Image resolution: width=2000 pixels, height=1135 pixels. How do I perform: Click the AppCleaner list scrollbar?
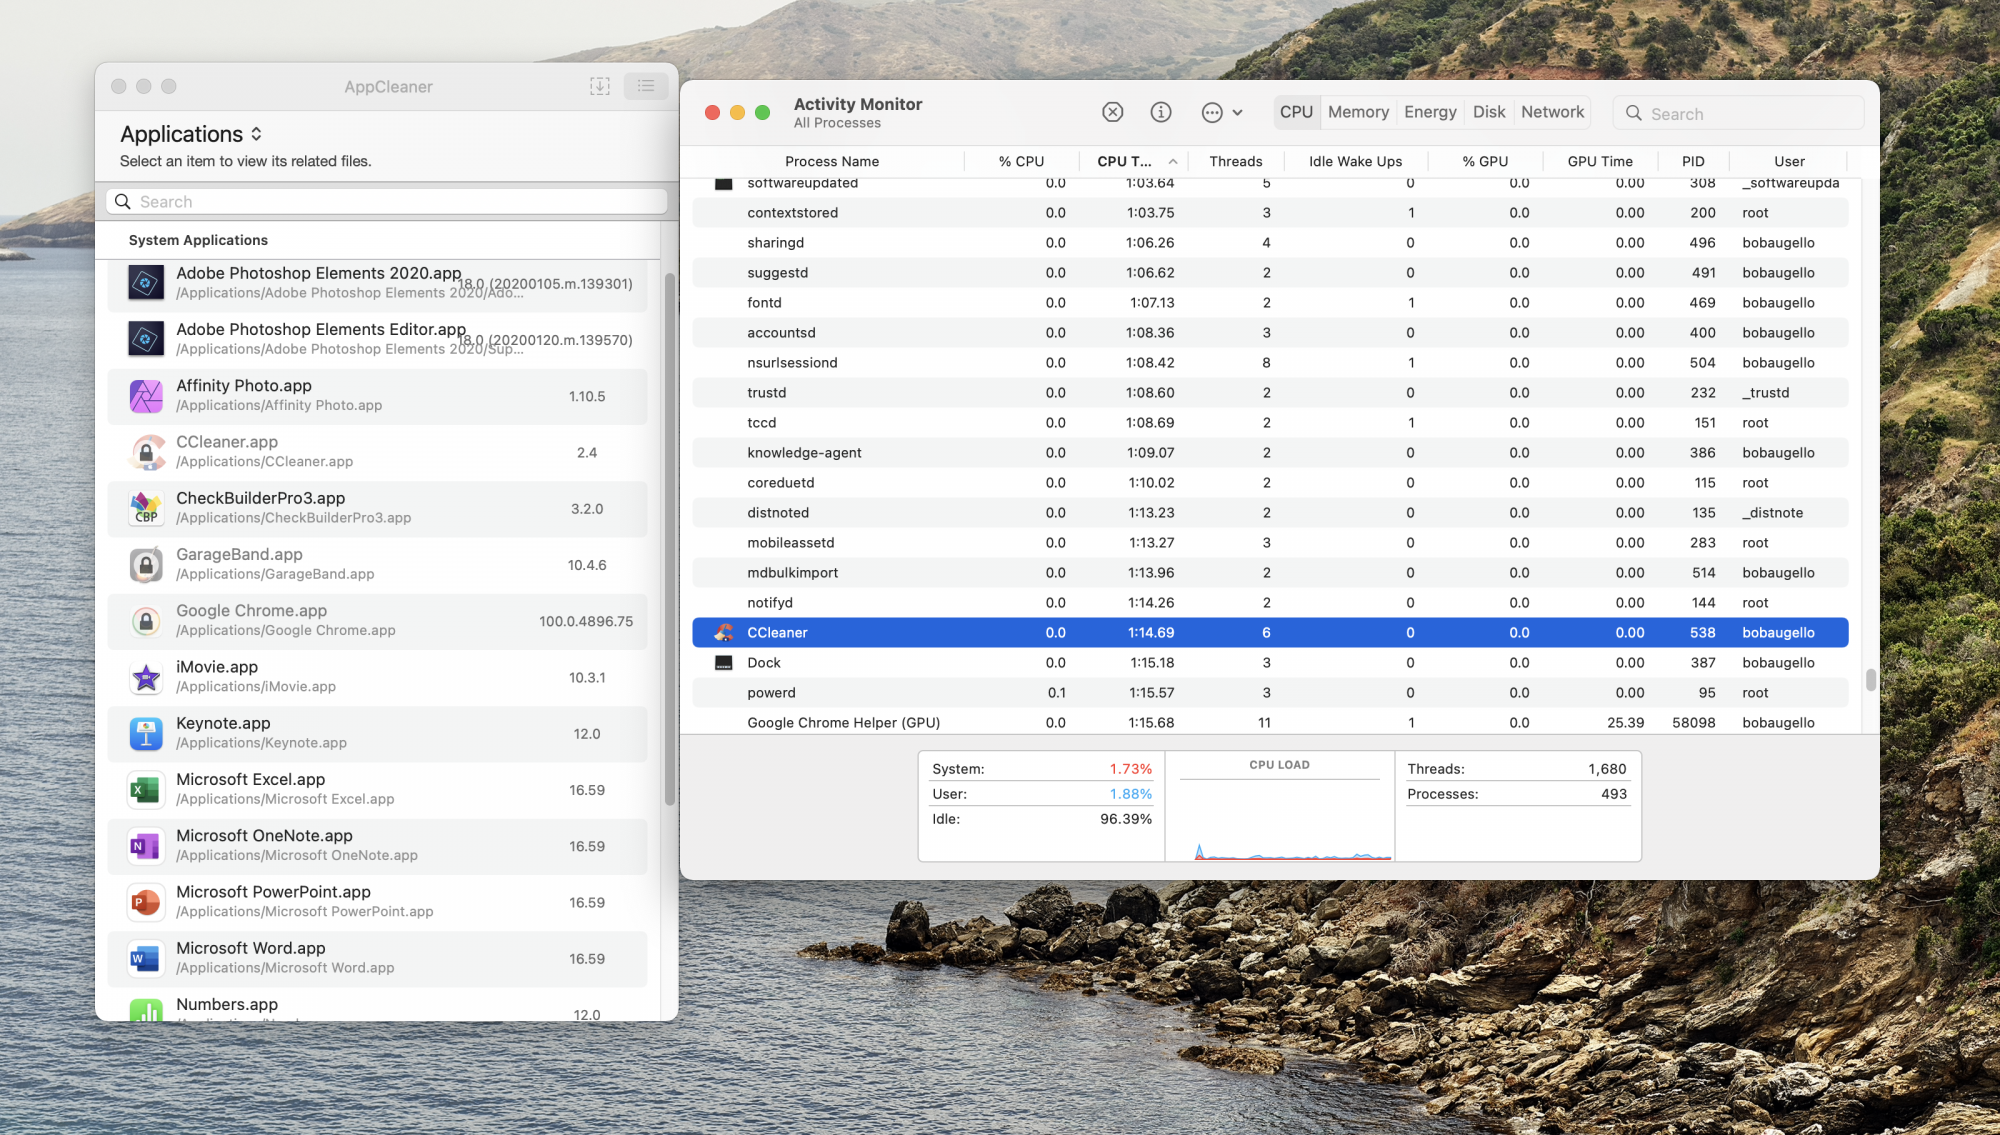[670, 538]
